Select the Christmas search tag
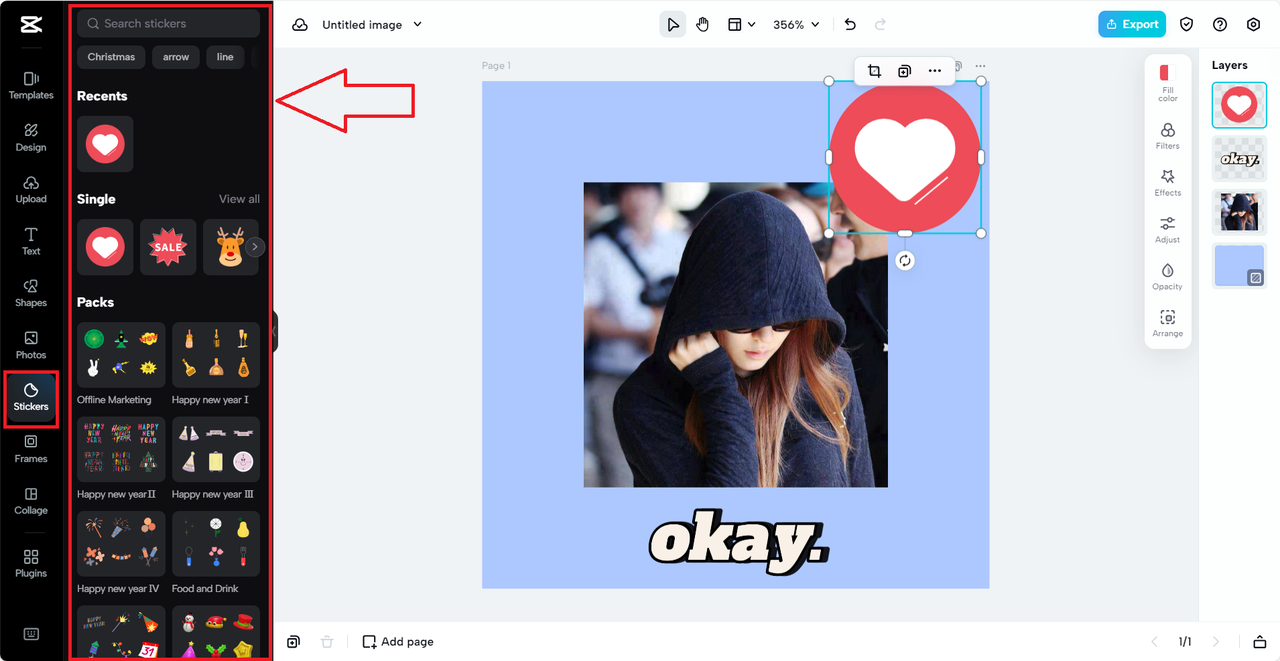The height and width of the screenshot is (661, 1280). 111,57
